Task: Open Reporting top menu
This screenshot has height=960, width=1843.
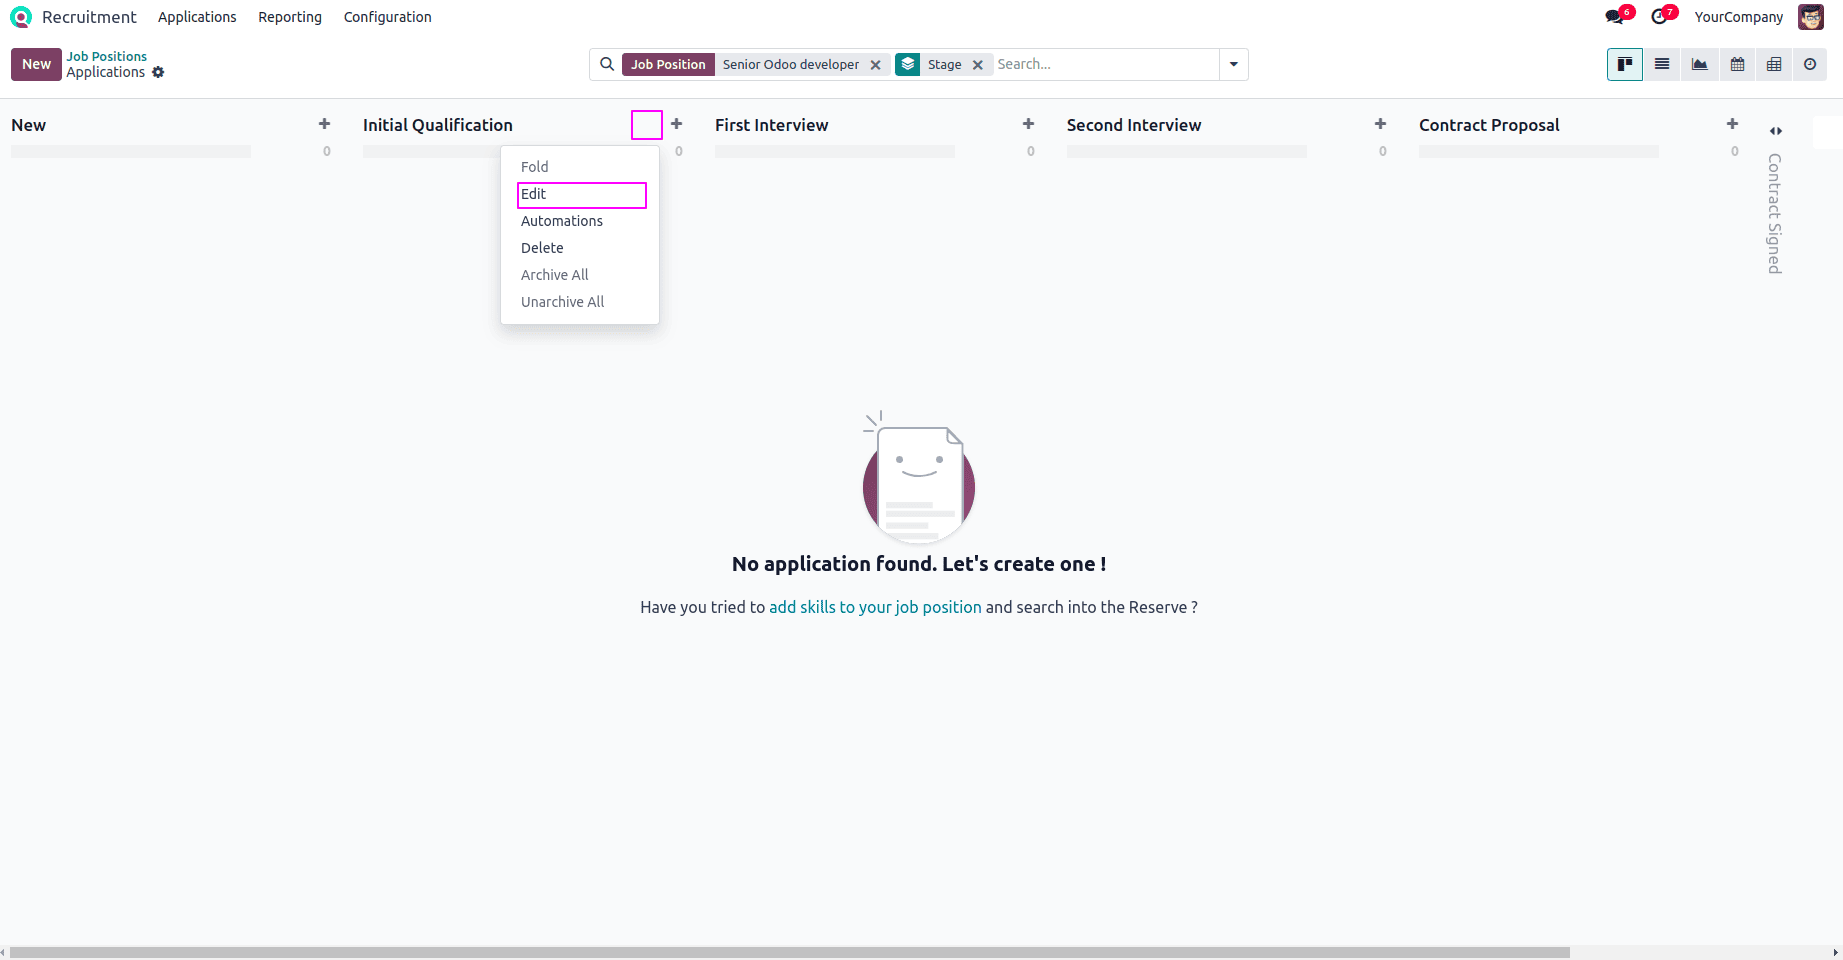Action: point(290,17)
